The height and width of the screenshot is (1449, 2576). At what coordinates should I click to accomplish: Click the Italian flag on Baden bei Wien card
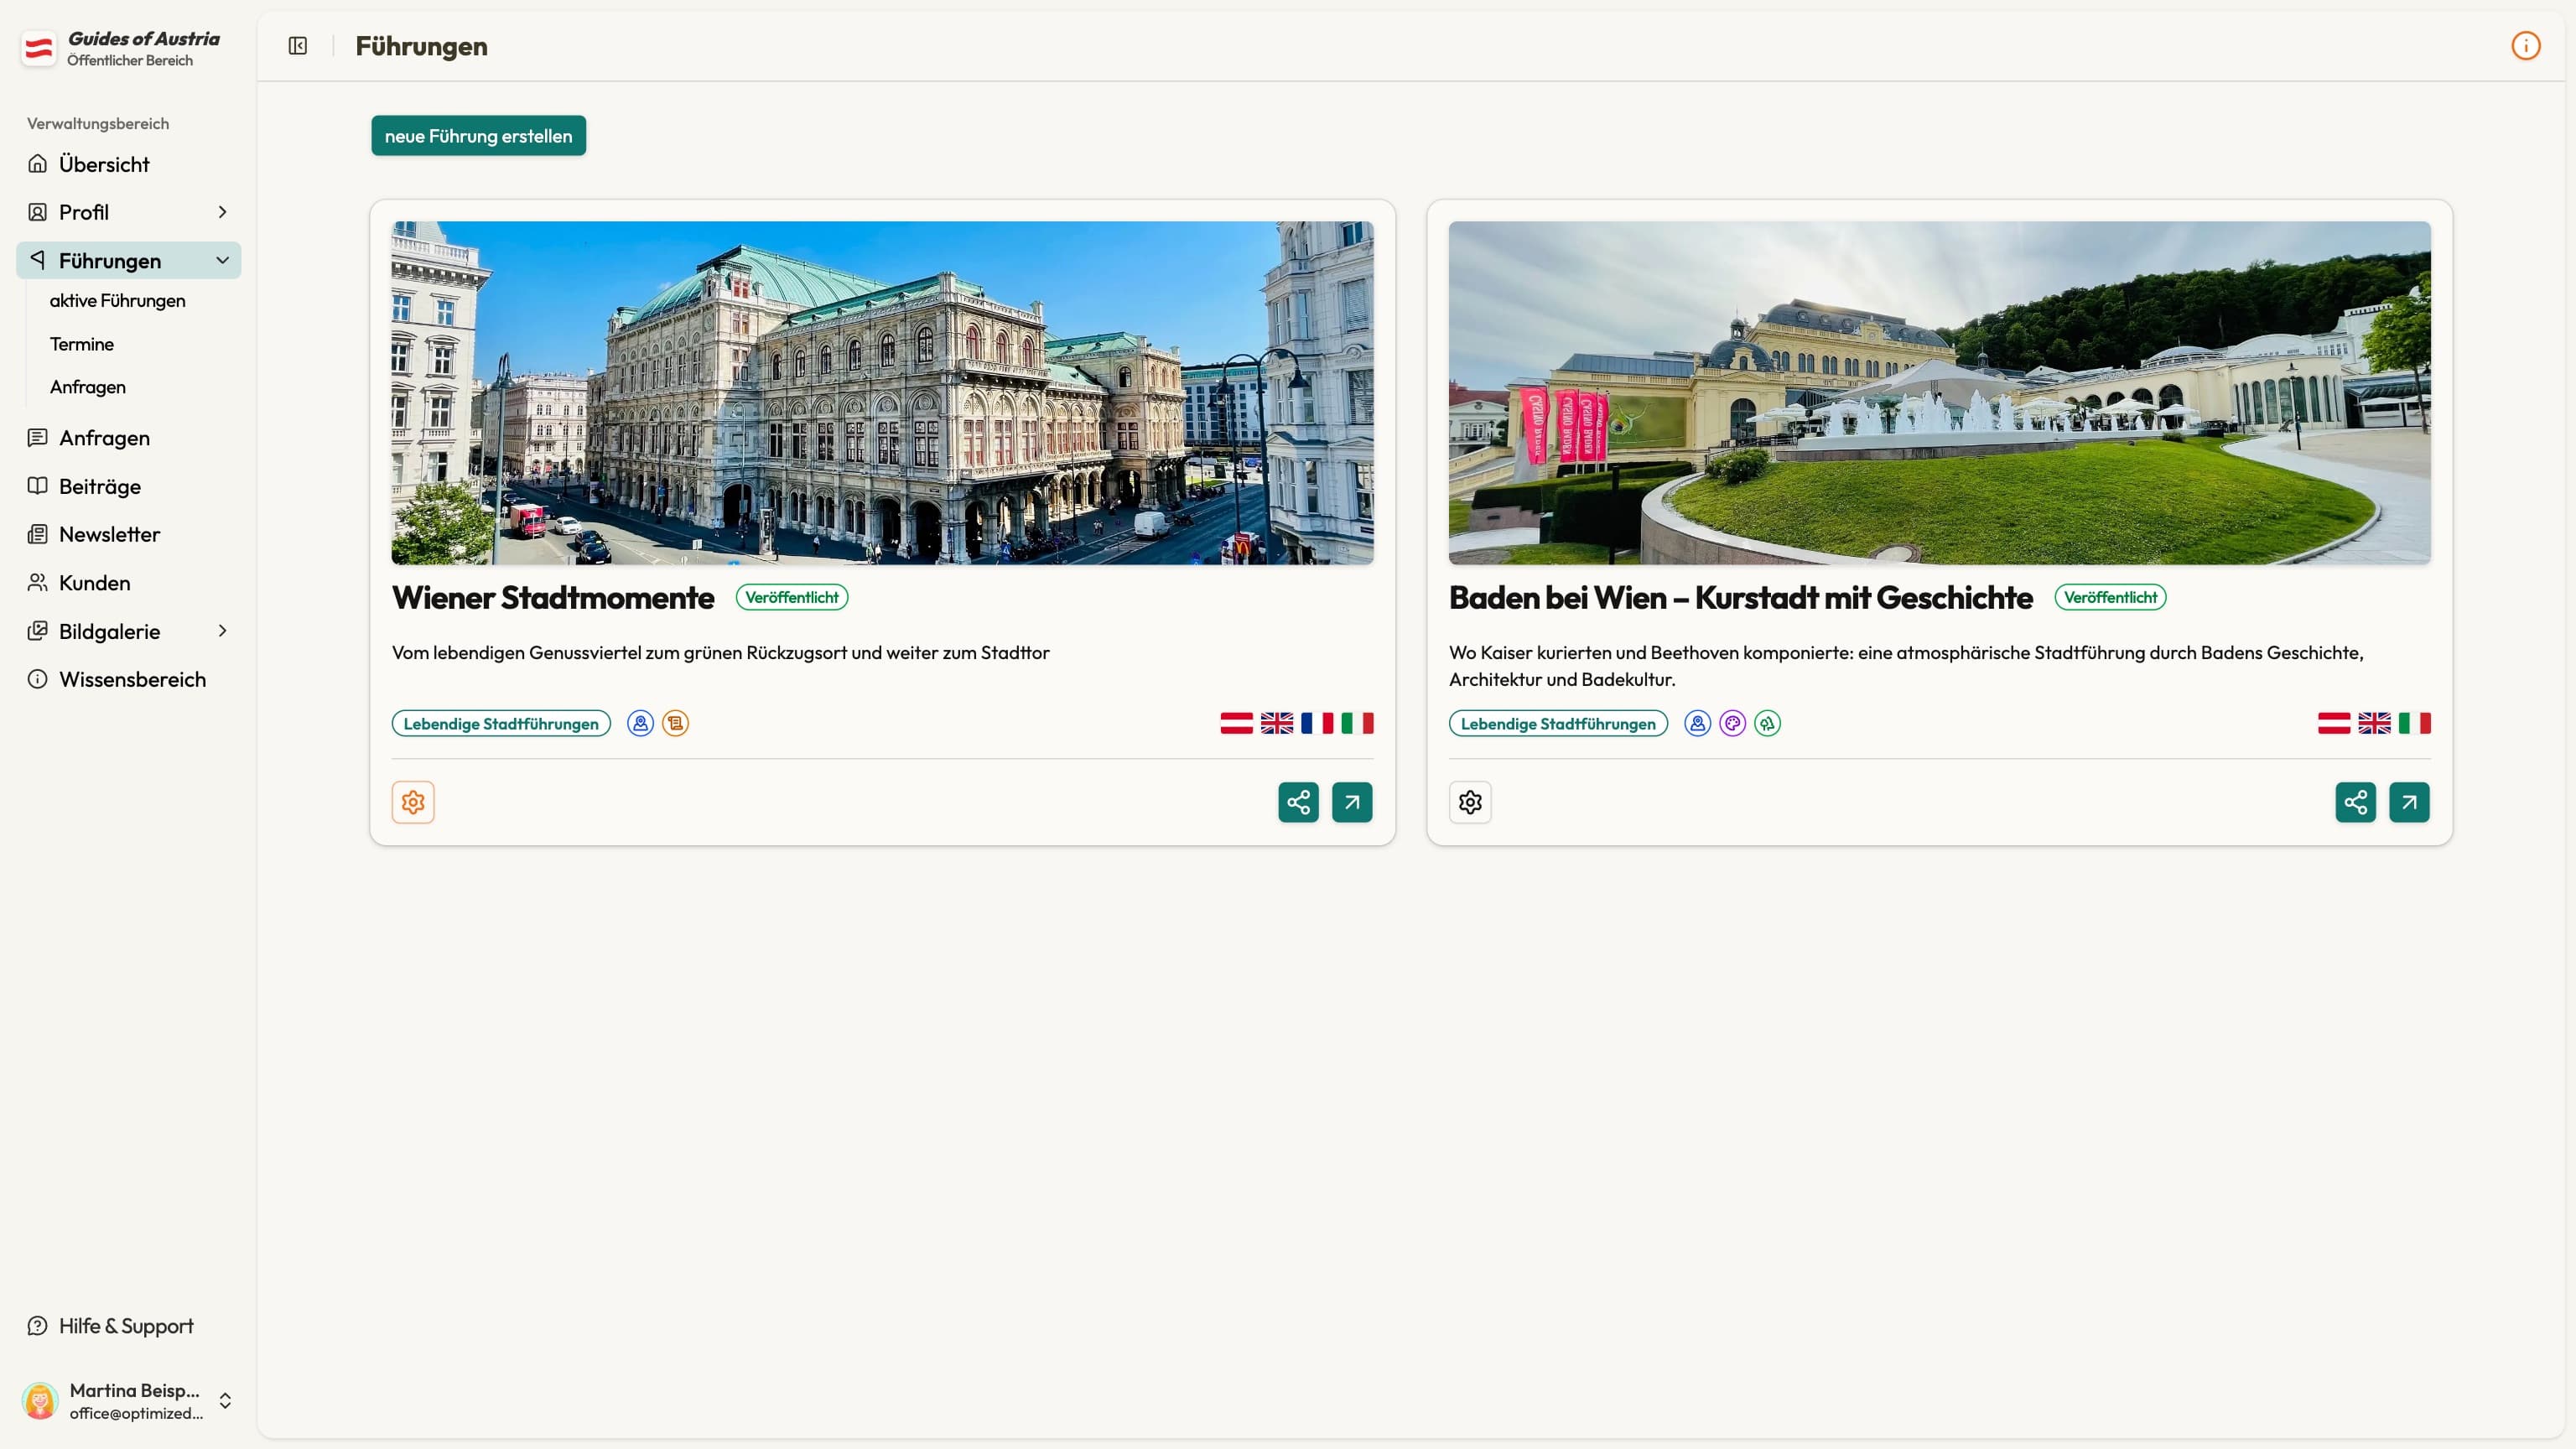pos(2414,723)
